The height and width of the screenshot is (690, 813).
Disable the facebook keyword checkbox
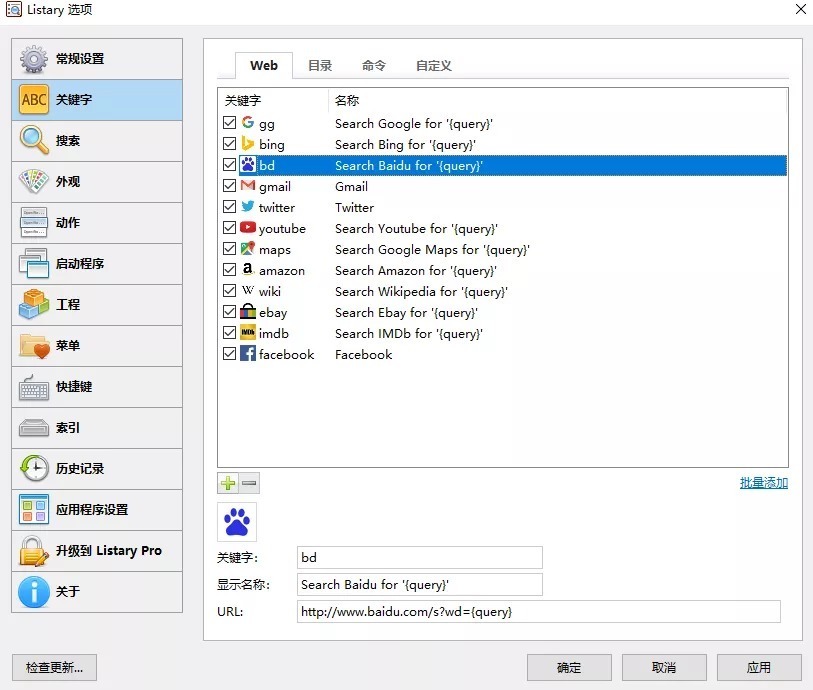pyautogui.click(x=230, y=354)
